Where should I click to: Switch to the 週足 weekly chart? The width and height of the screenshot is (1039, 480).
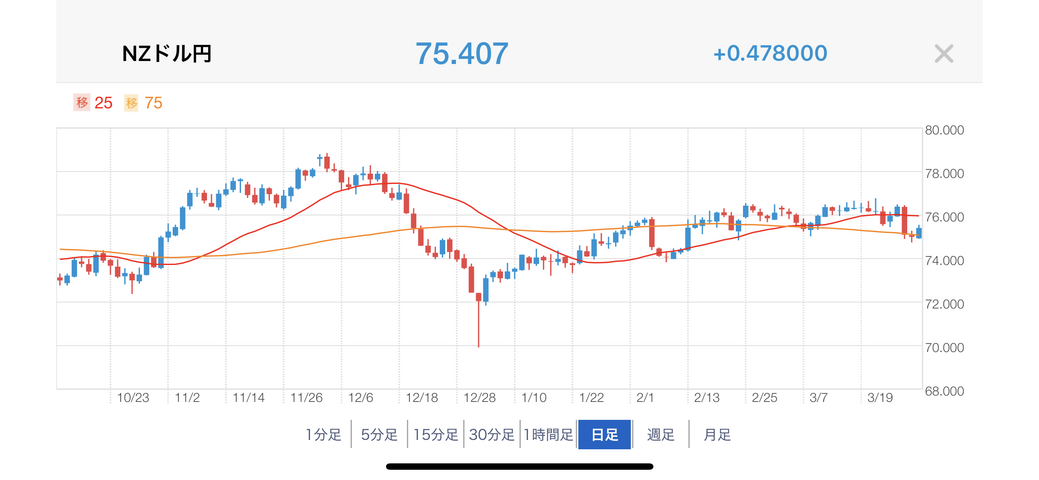tap(661, 435)
